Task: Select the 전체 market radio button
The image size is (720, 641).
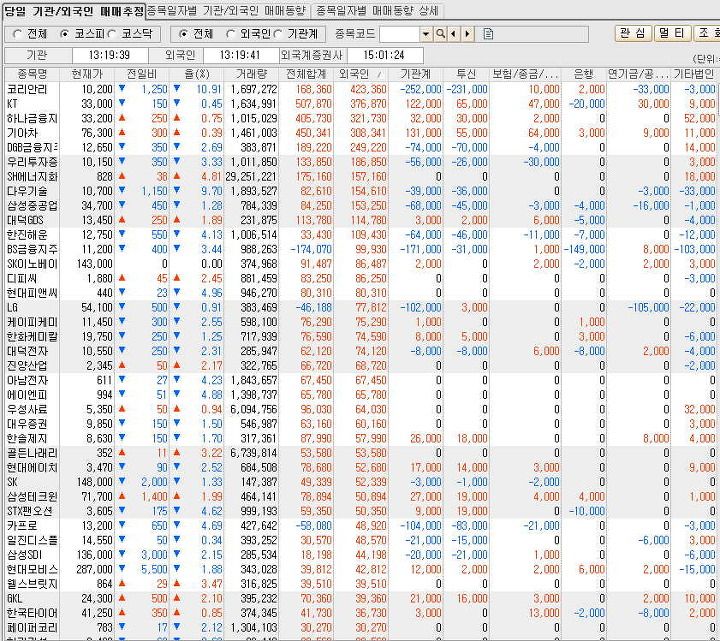Action: click(18, 34)
